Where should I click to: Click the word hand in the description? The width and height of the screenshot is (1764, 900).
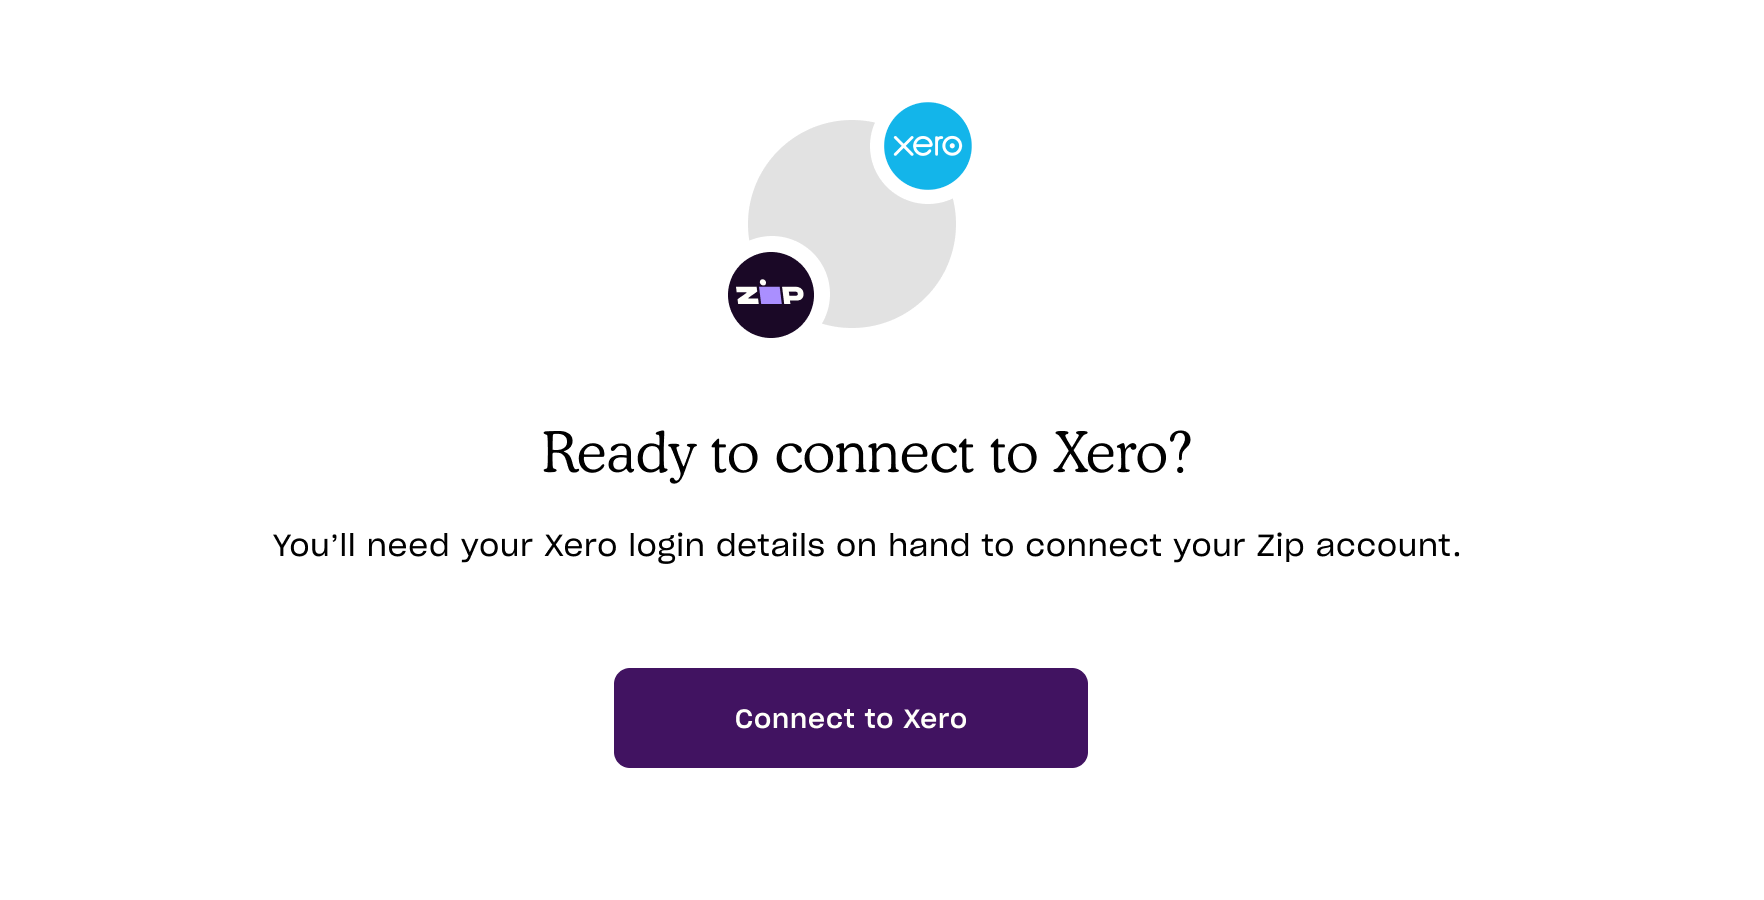click(x=929, y=546)
